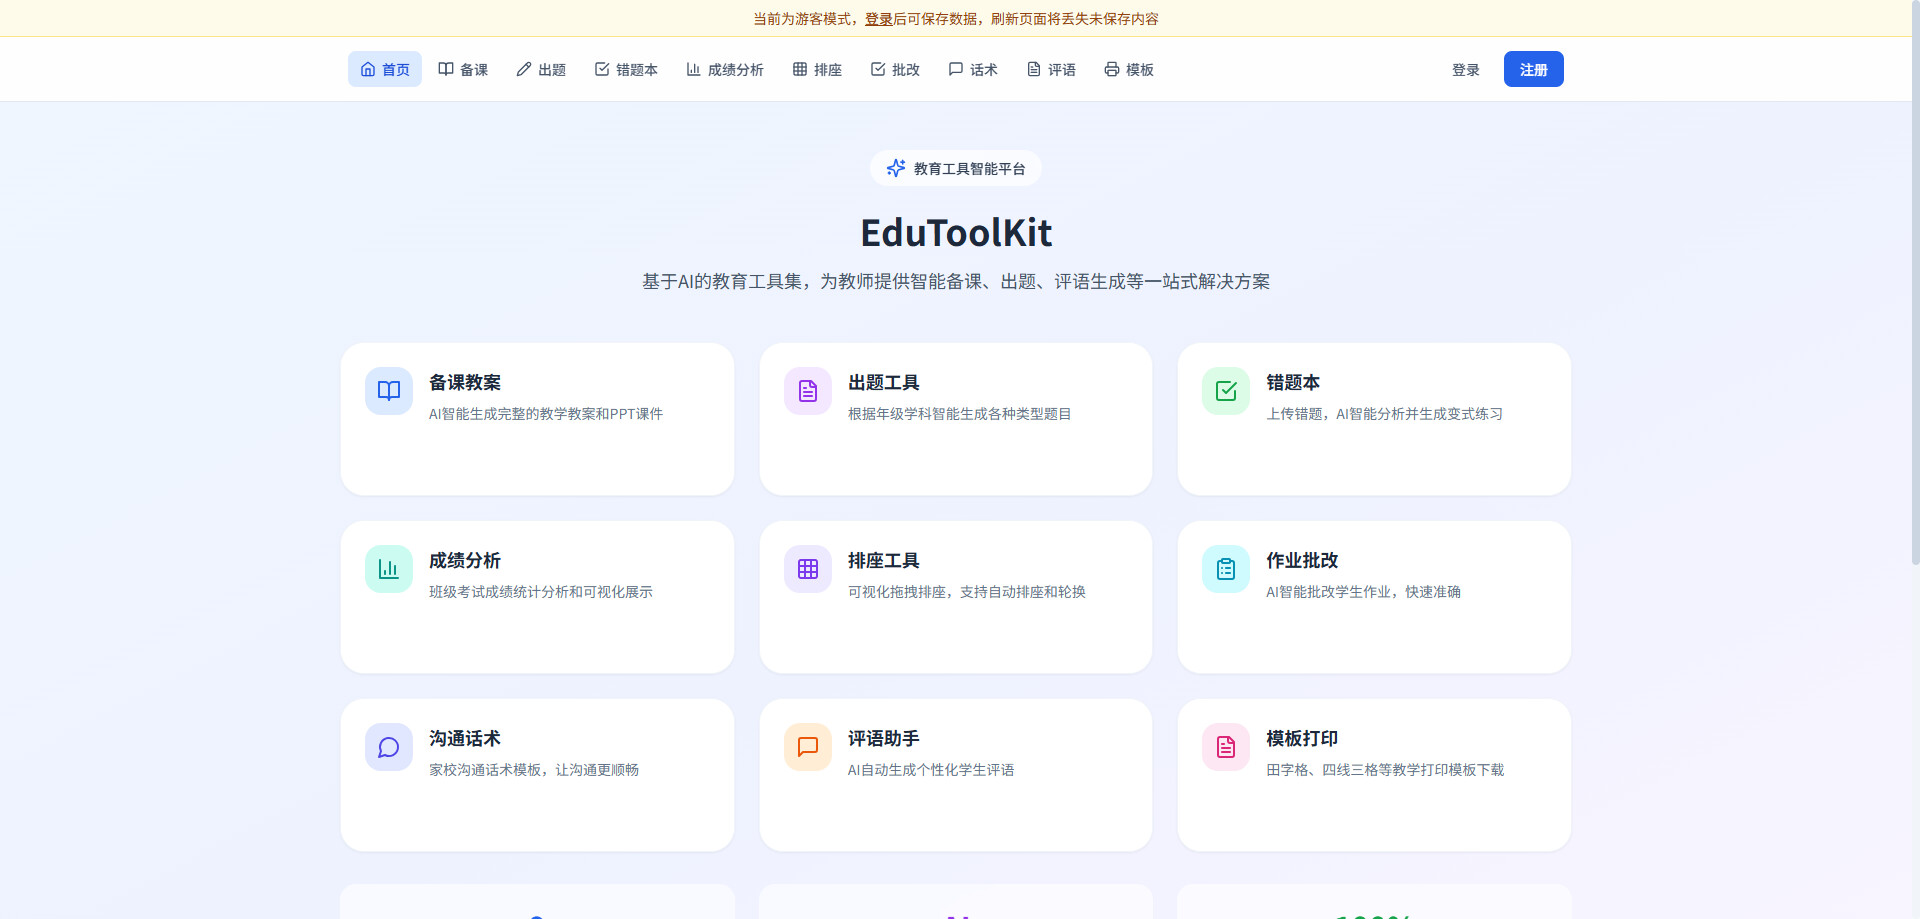This screenshot has height=919, width=1920.
Task: Open the 错题本 card title
Action: pos(1293,382)
